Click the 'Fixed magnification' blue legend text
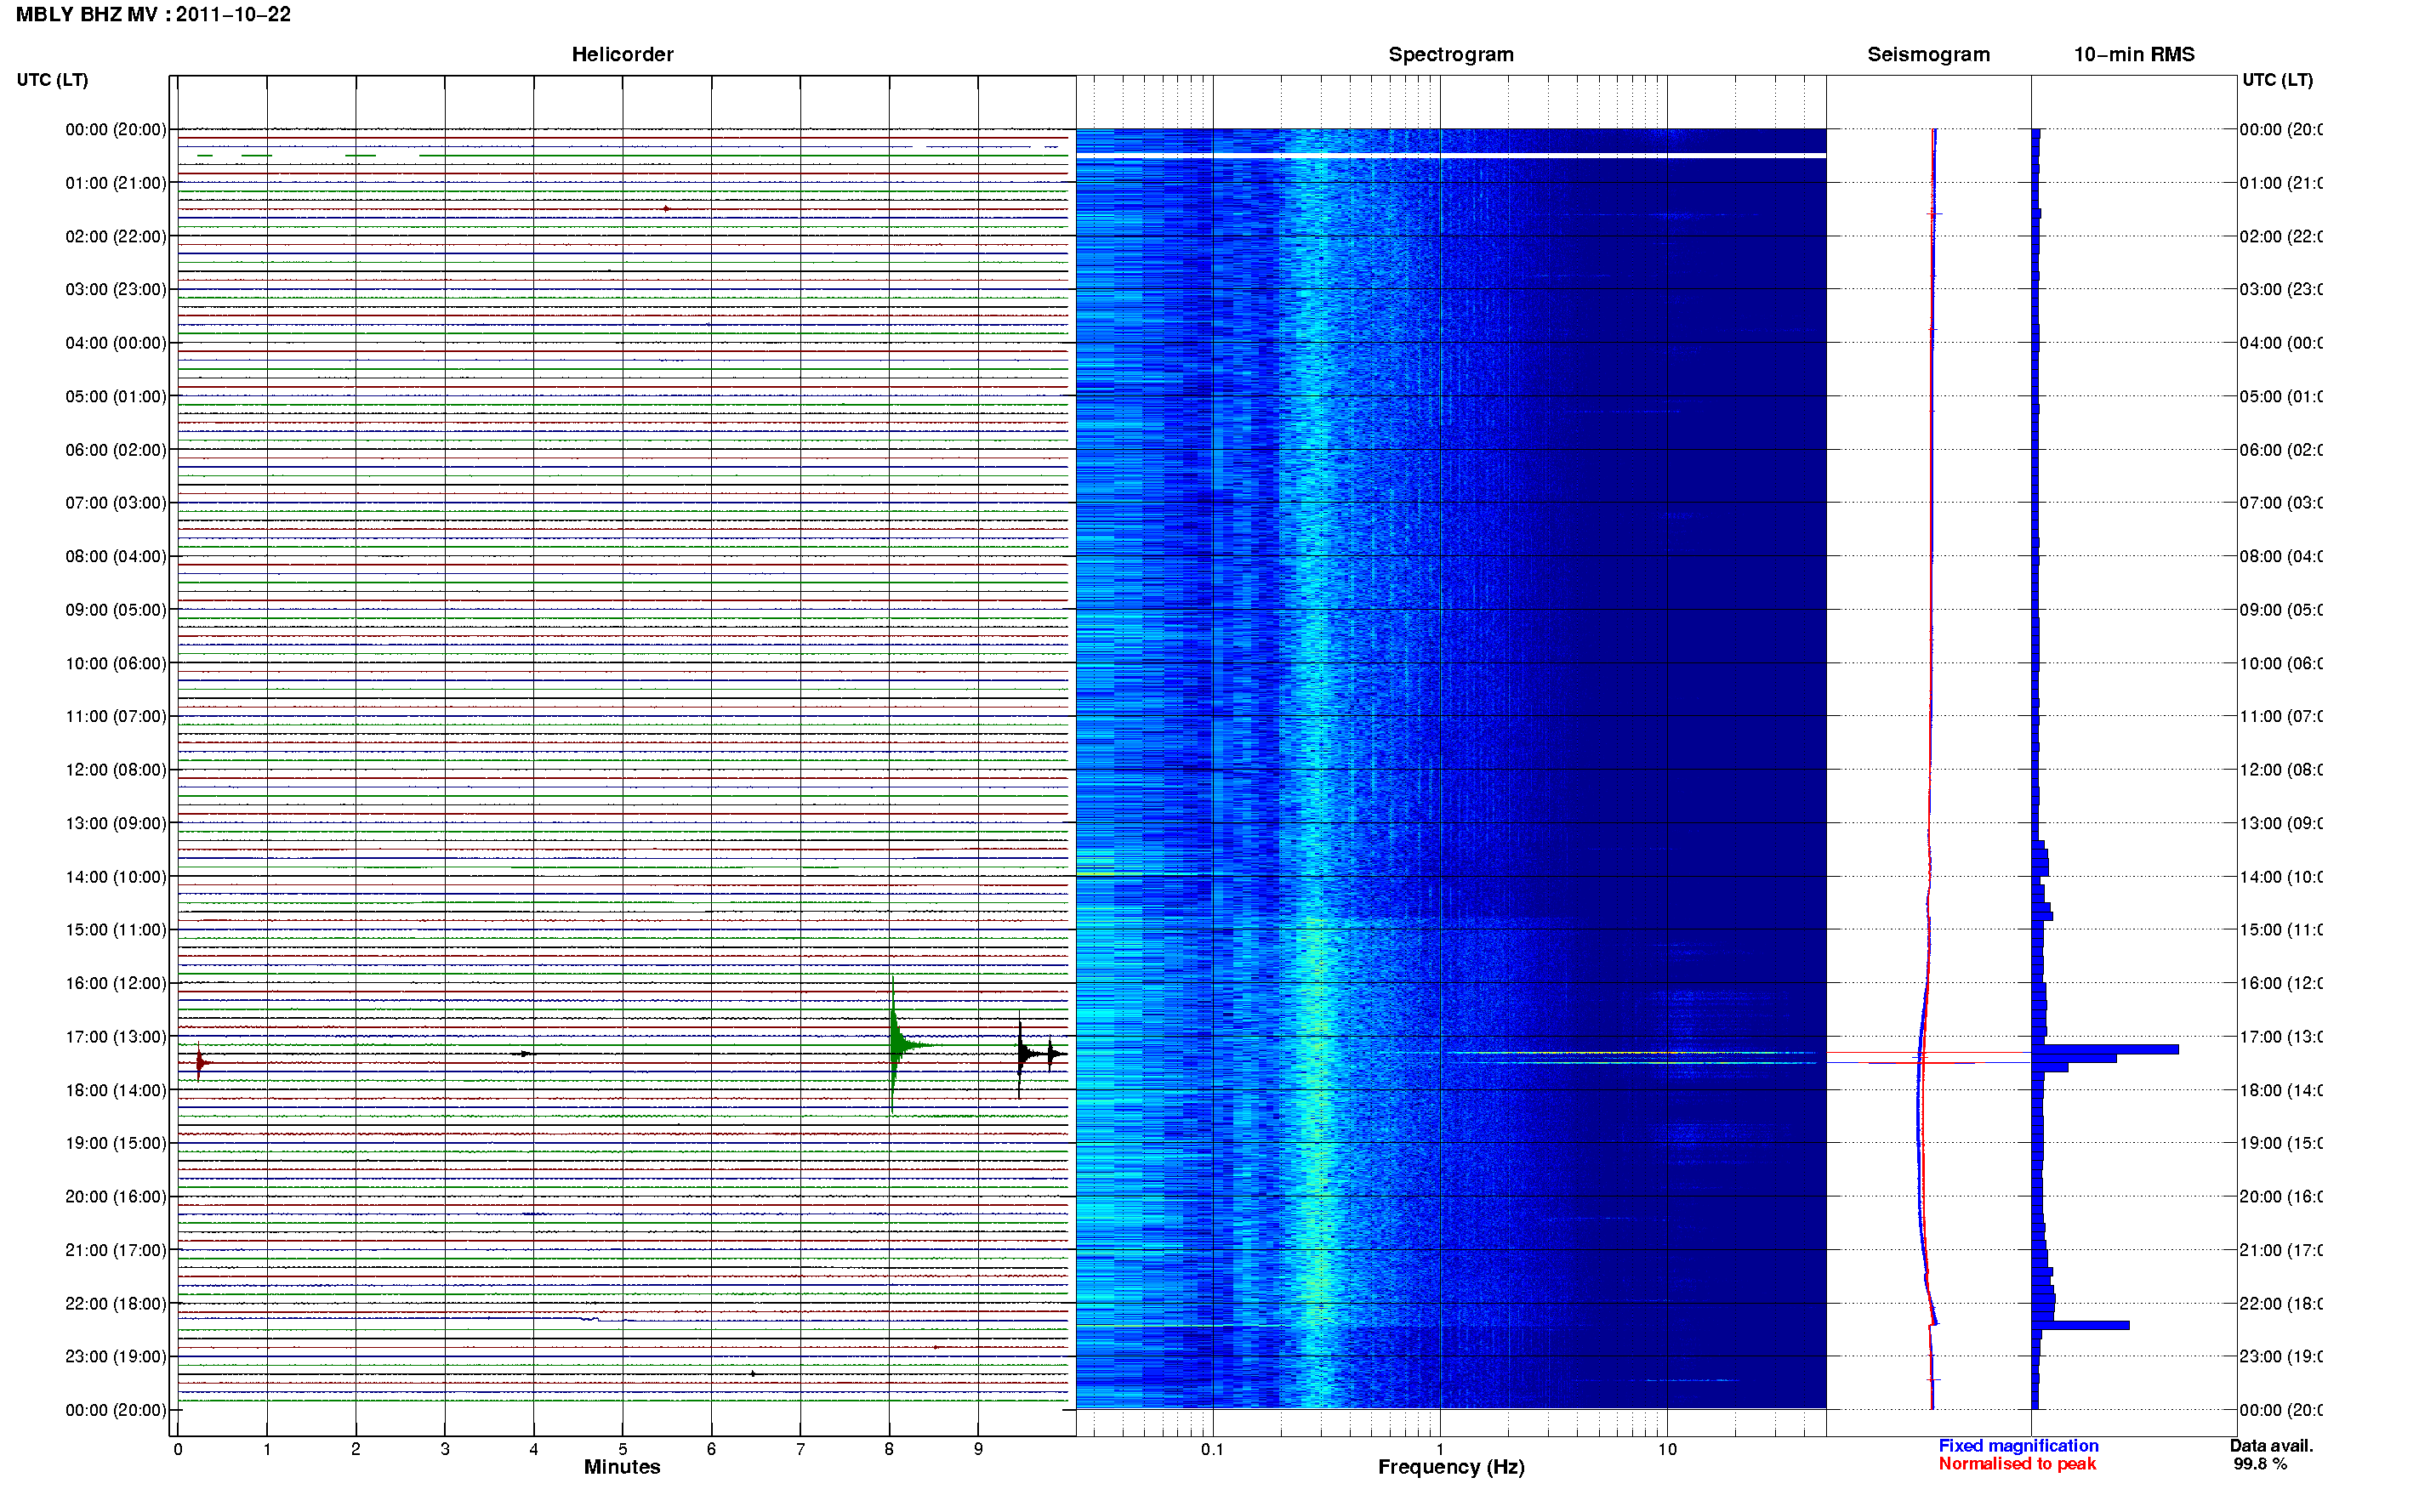Screen dimensions: 2419x1512 click(x=2018, y=1446)
